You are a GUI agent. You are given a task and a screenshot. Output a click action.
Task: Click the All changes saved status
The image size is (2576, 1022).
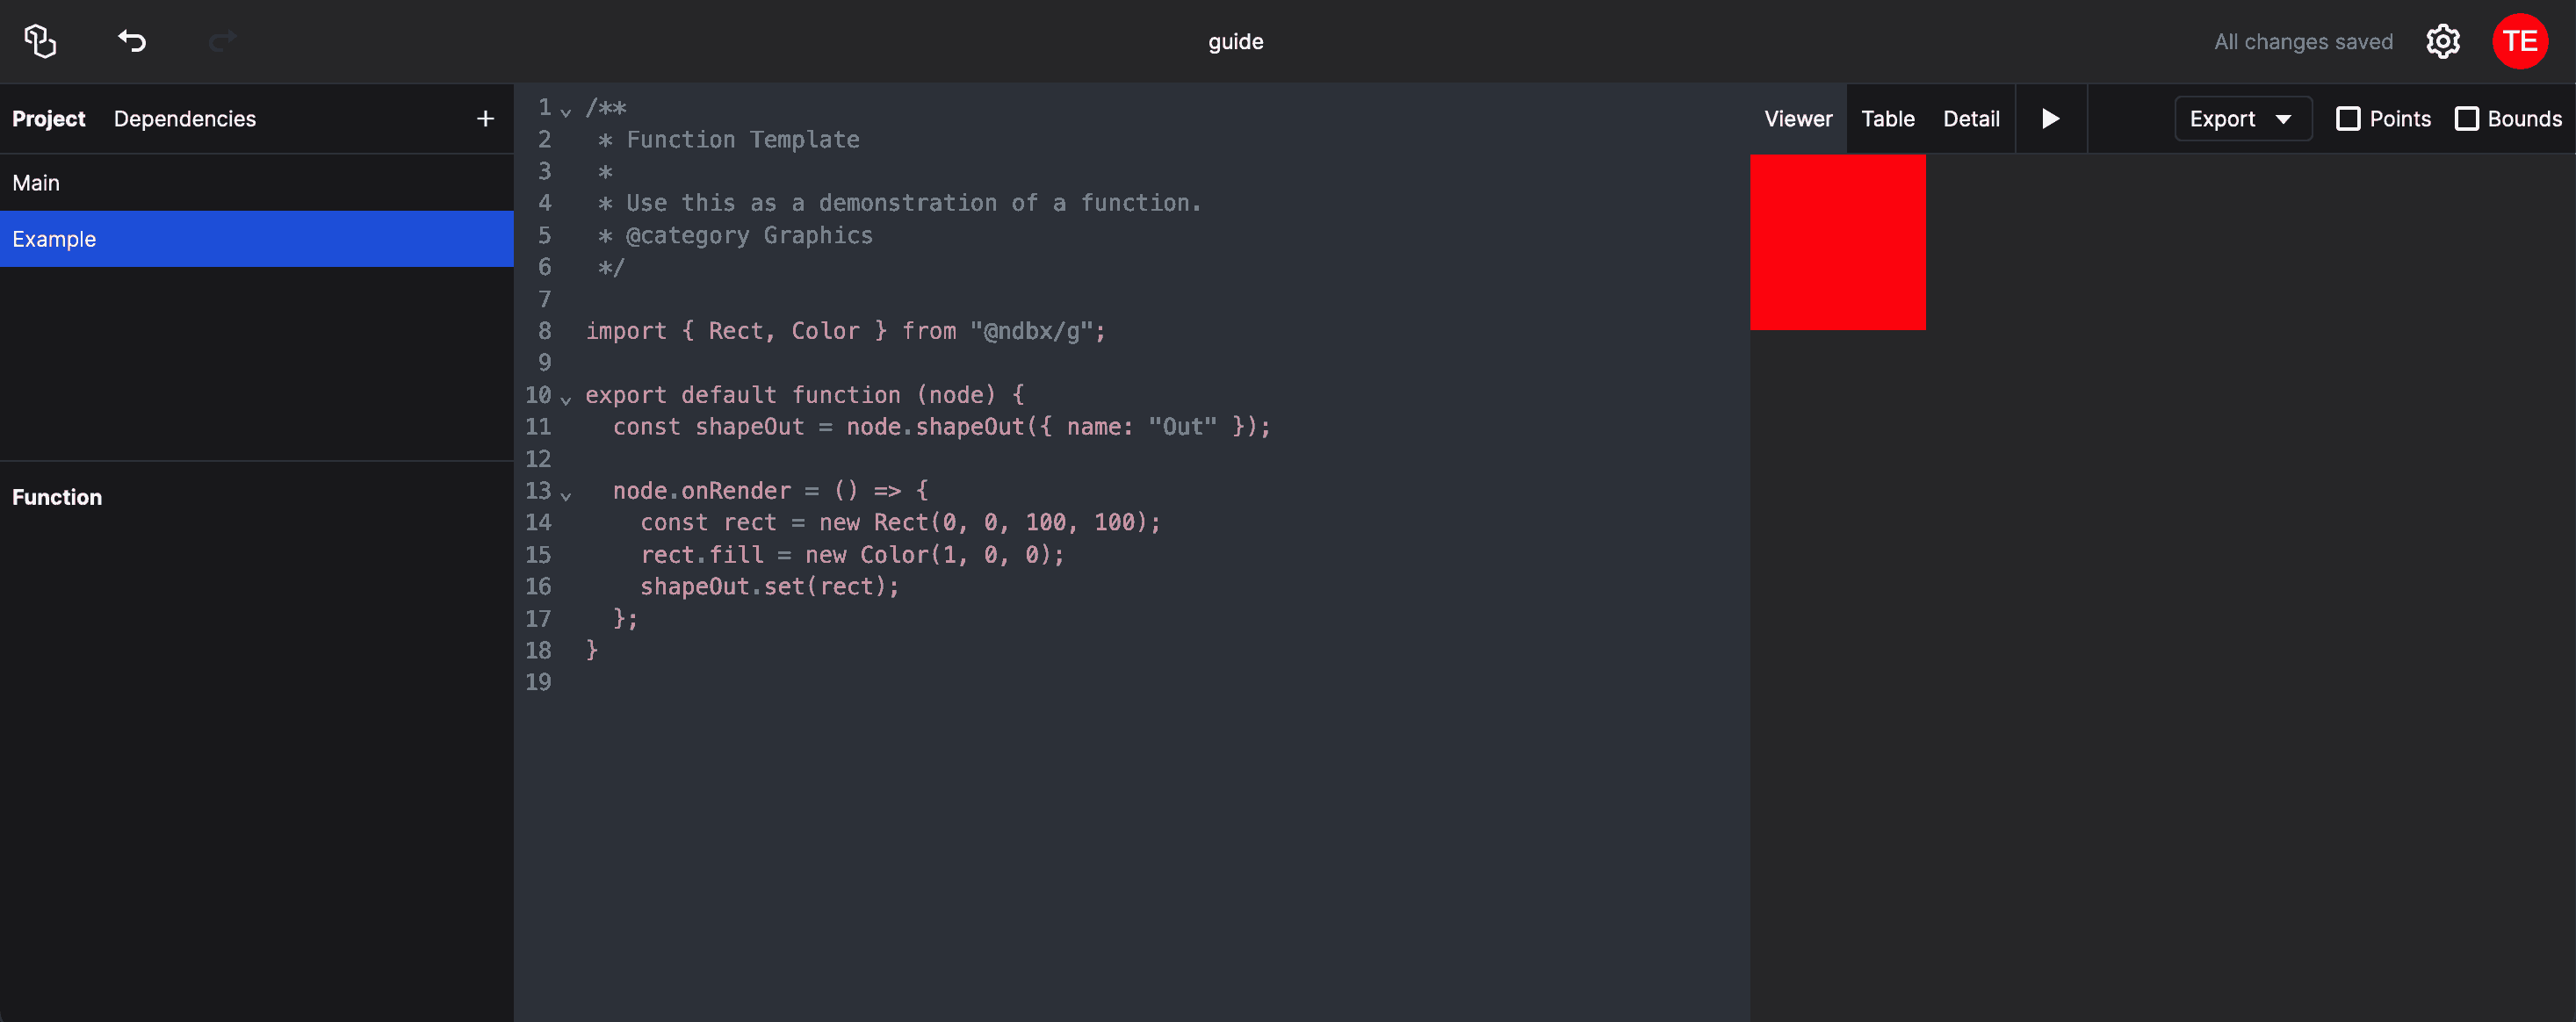(x=2303, y=42)
